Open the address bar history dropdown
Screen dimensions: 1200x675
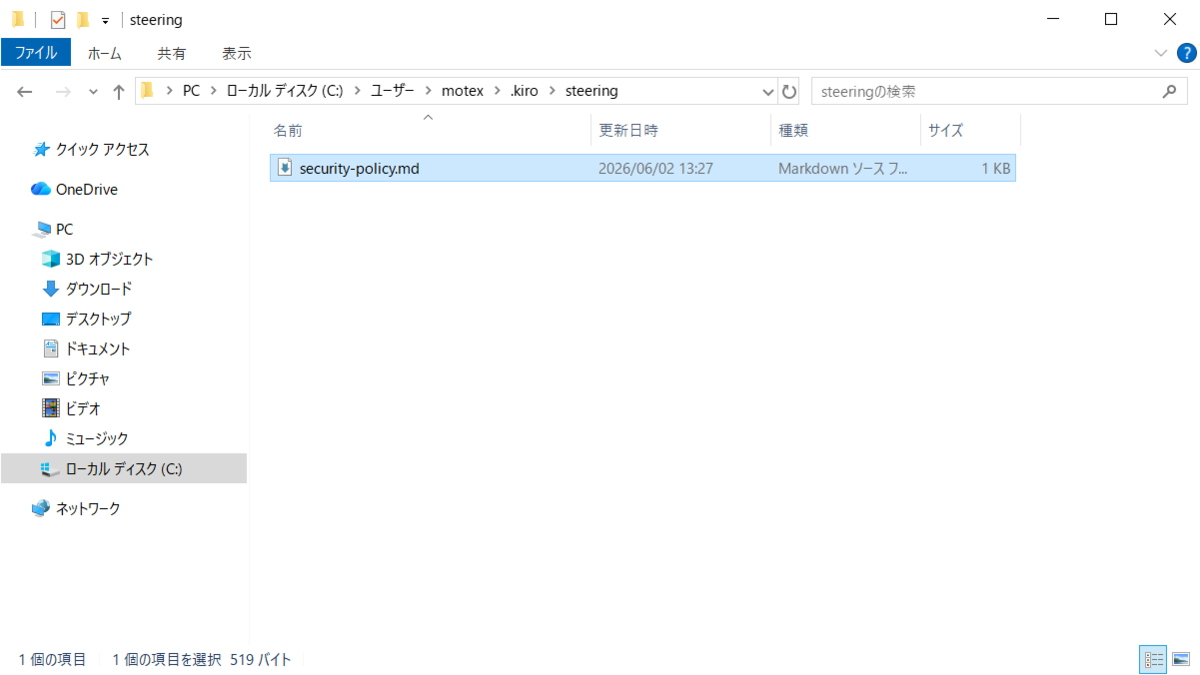pos(768,91)
